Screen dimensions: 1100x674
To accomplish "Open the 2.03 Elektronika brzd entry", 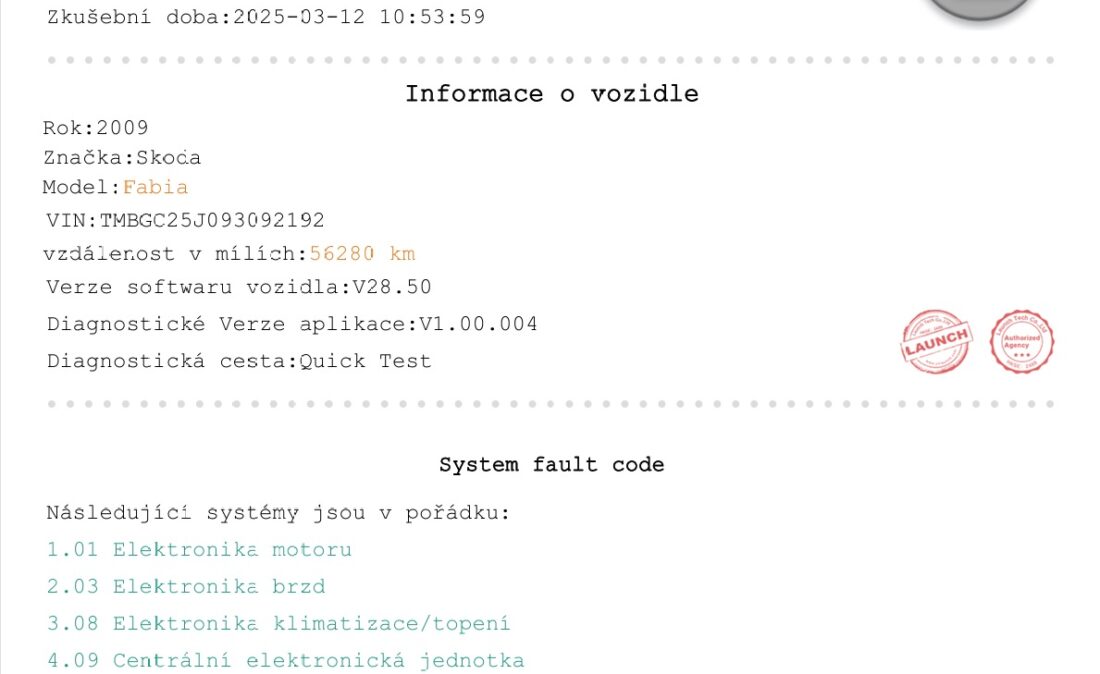I will point(186,586).
